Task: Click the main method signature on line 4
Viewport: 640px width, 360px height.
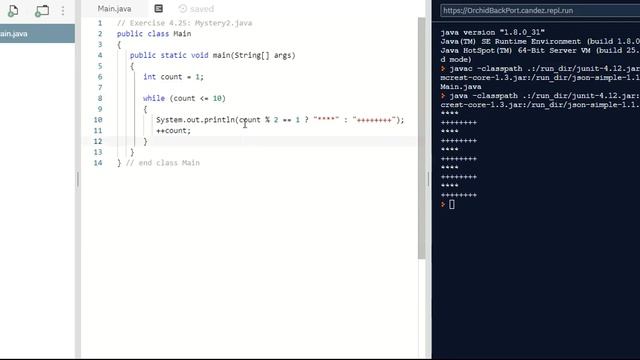Action: (x=213, y=55)
